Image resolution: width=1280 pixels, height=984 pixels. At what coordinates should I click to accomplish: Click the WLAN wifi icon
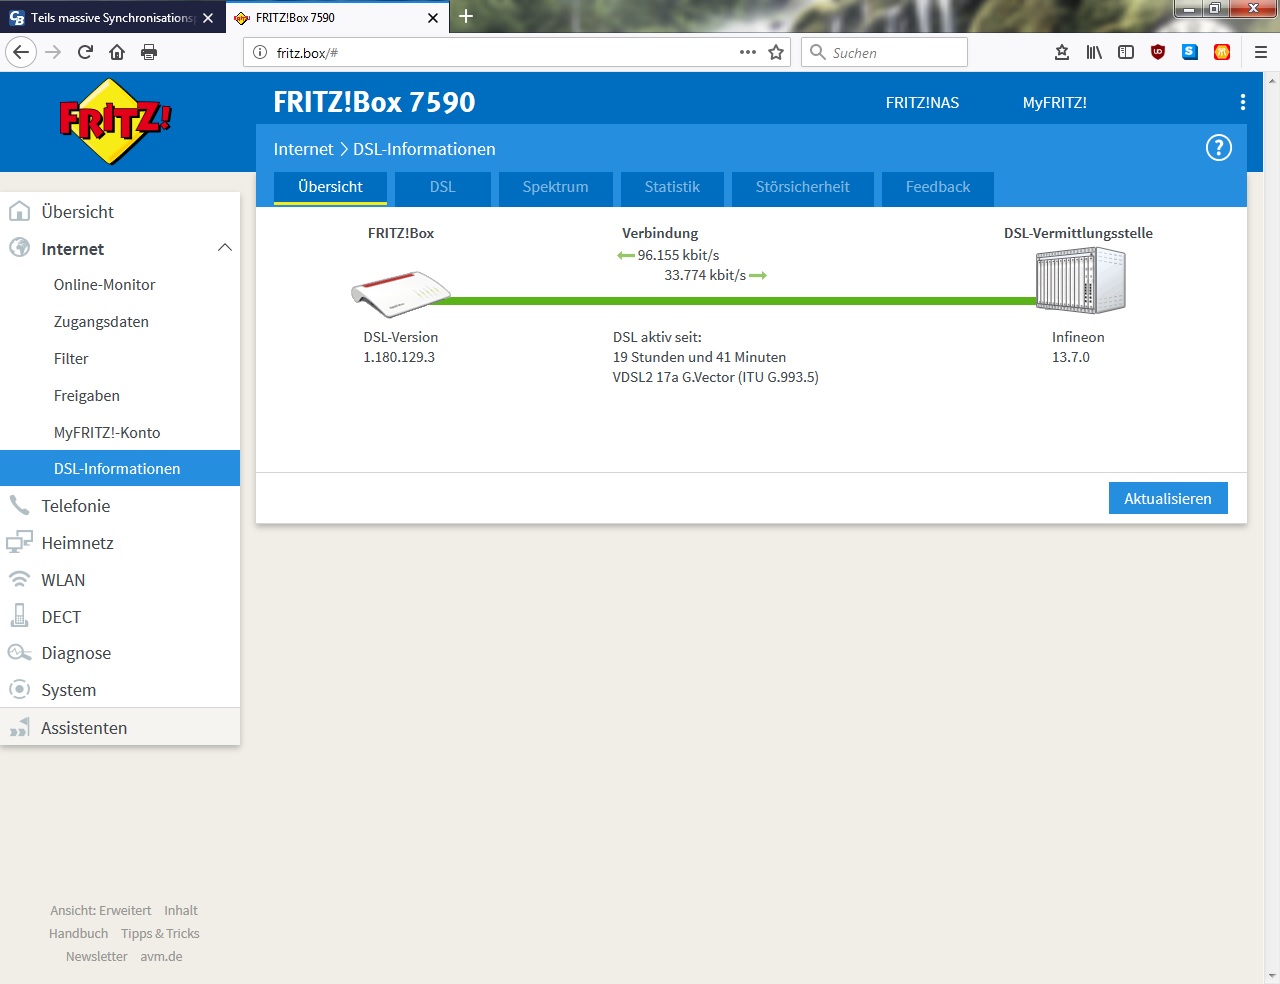tap(19, 579)
